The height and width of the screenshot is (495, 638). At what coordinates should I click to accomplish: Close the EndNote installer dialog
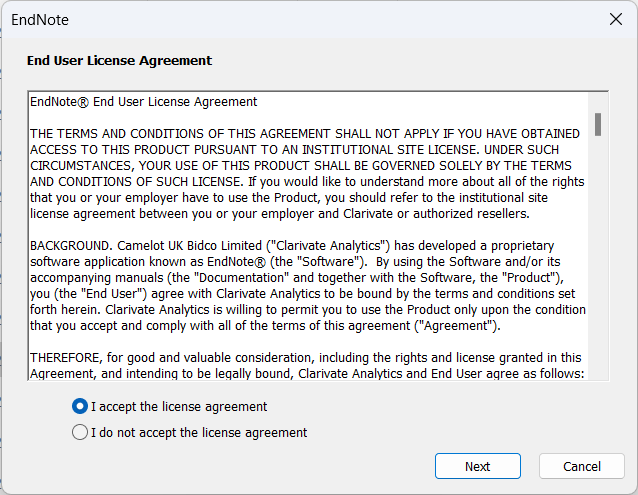[615, 20]
